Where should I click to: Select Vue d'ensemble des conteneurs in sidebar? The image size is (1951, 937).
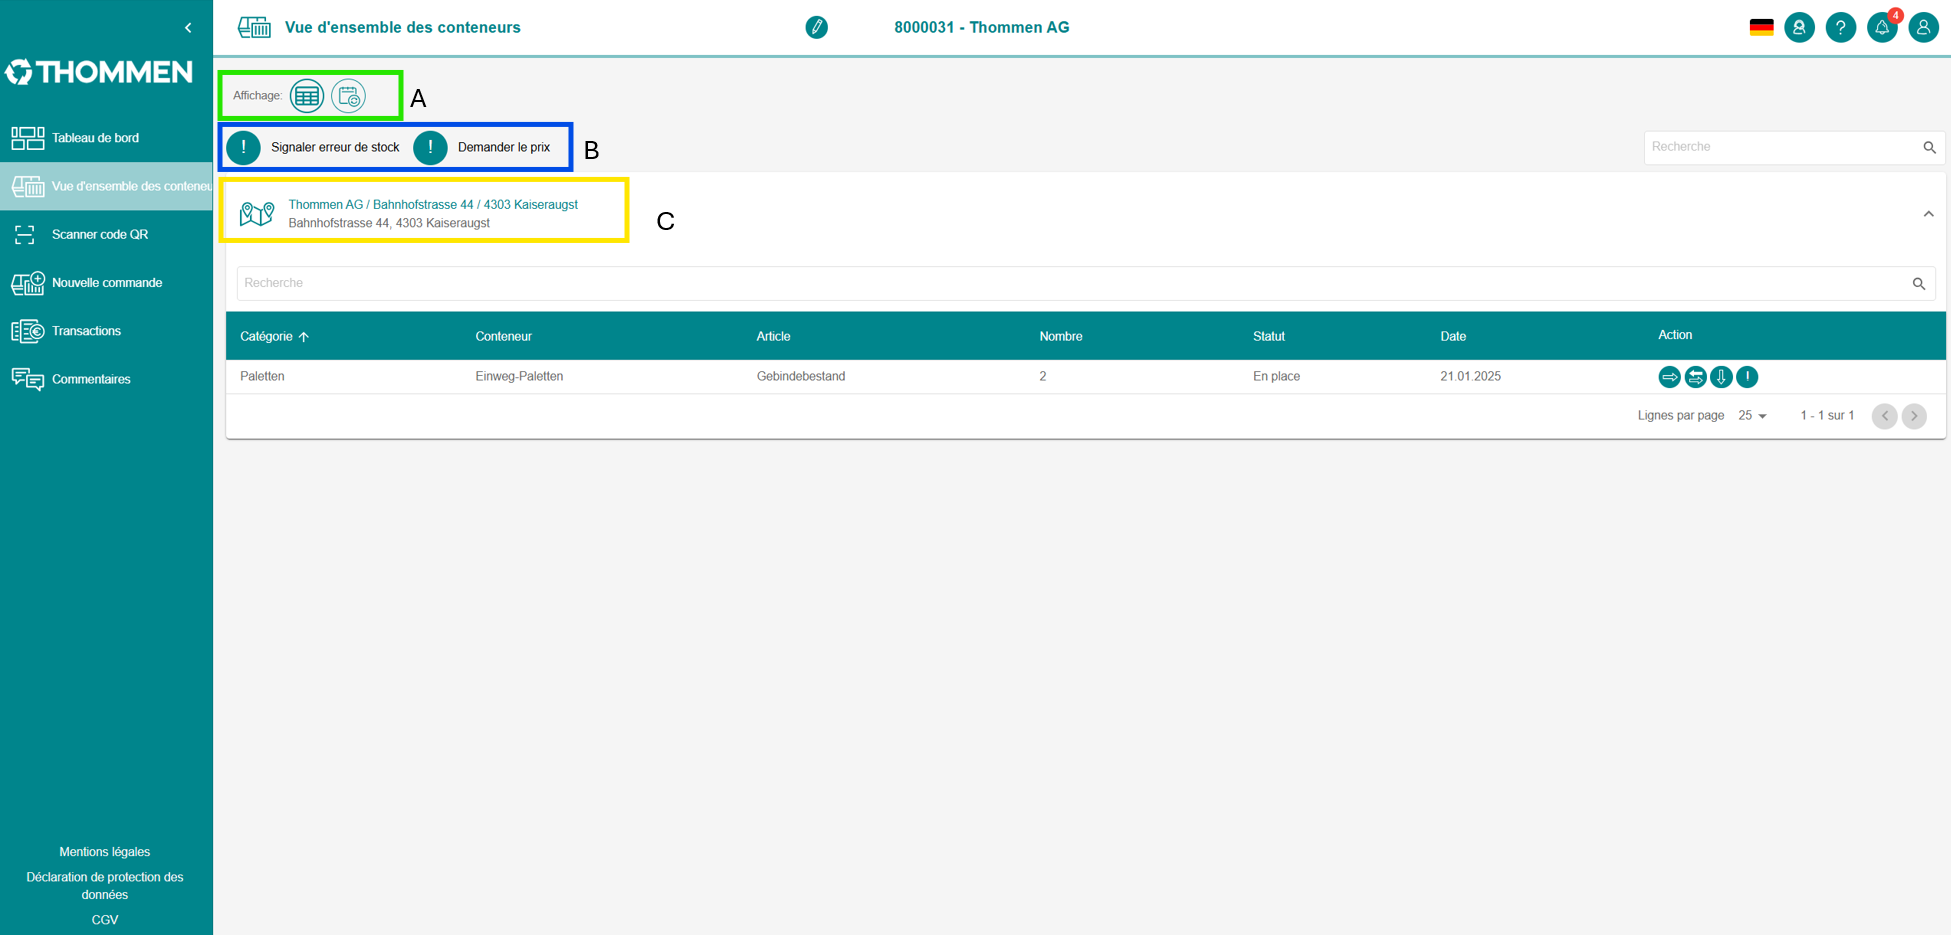click(x=106, y=186)
